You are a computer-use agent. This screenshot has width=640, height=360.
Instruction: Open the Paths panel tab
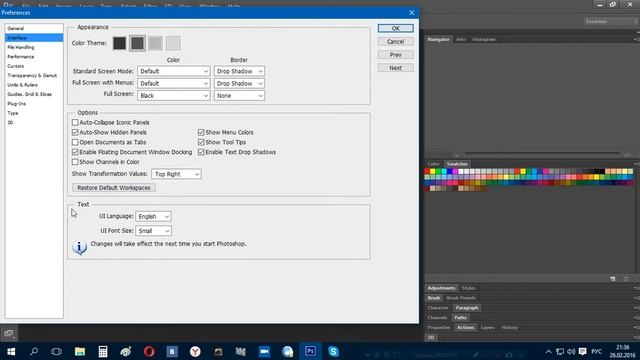(x=460, y=318)
